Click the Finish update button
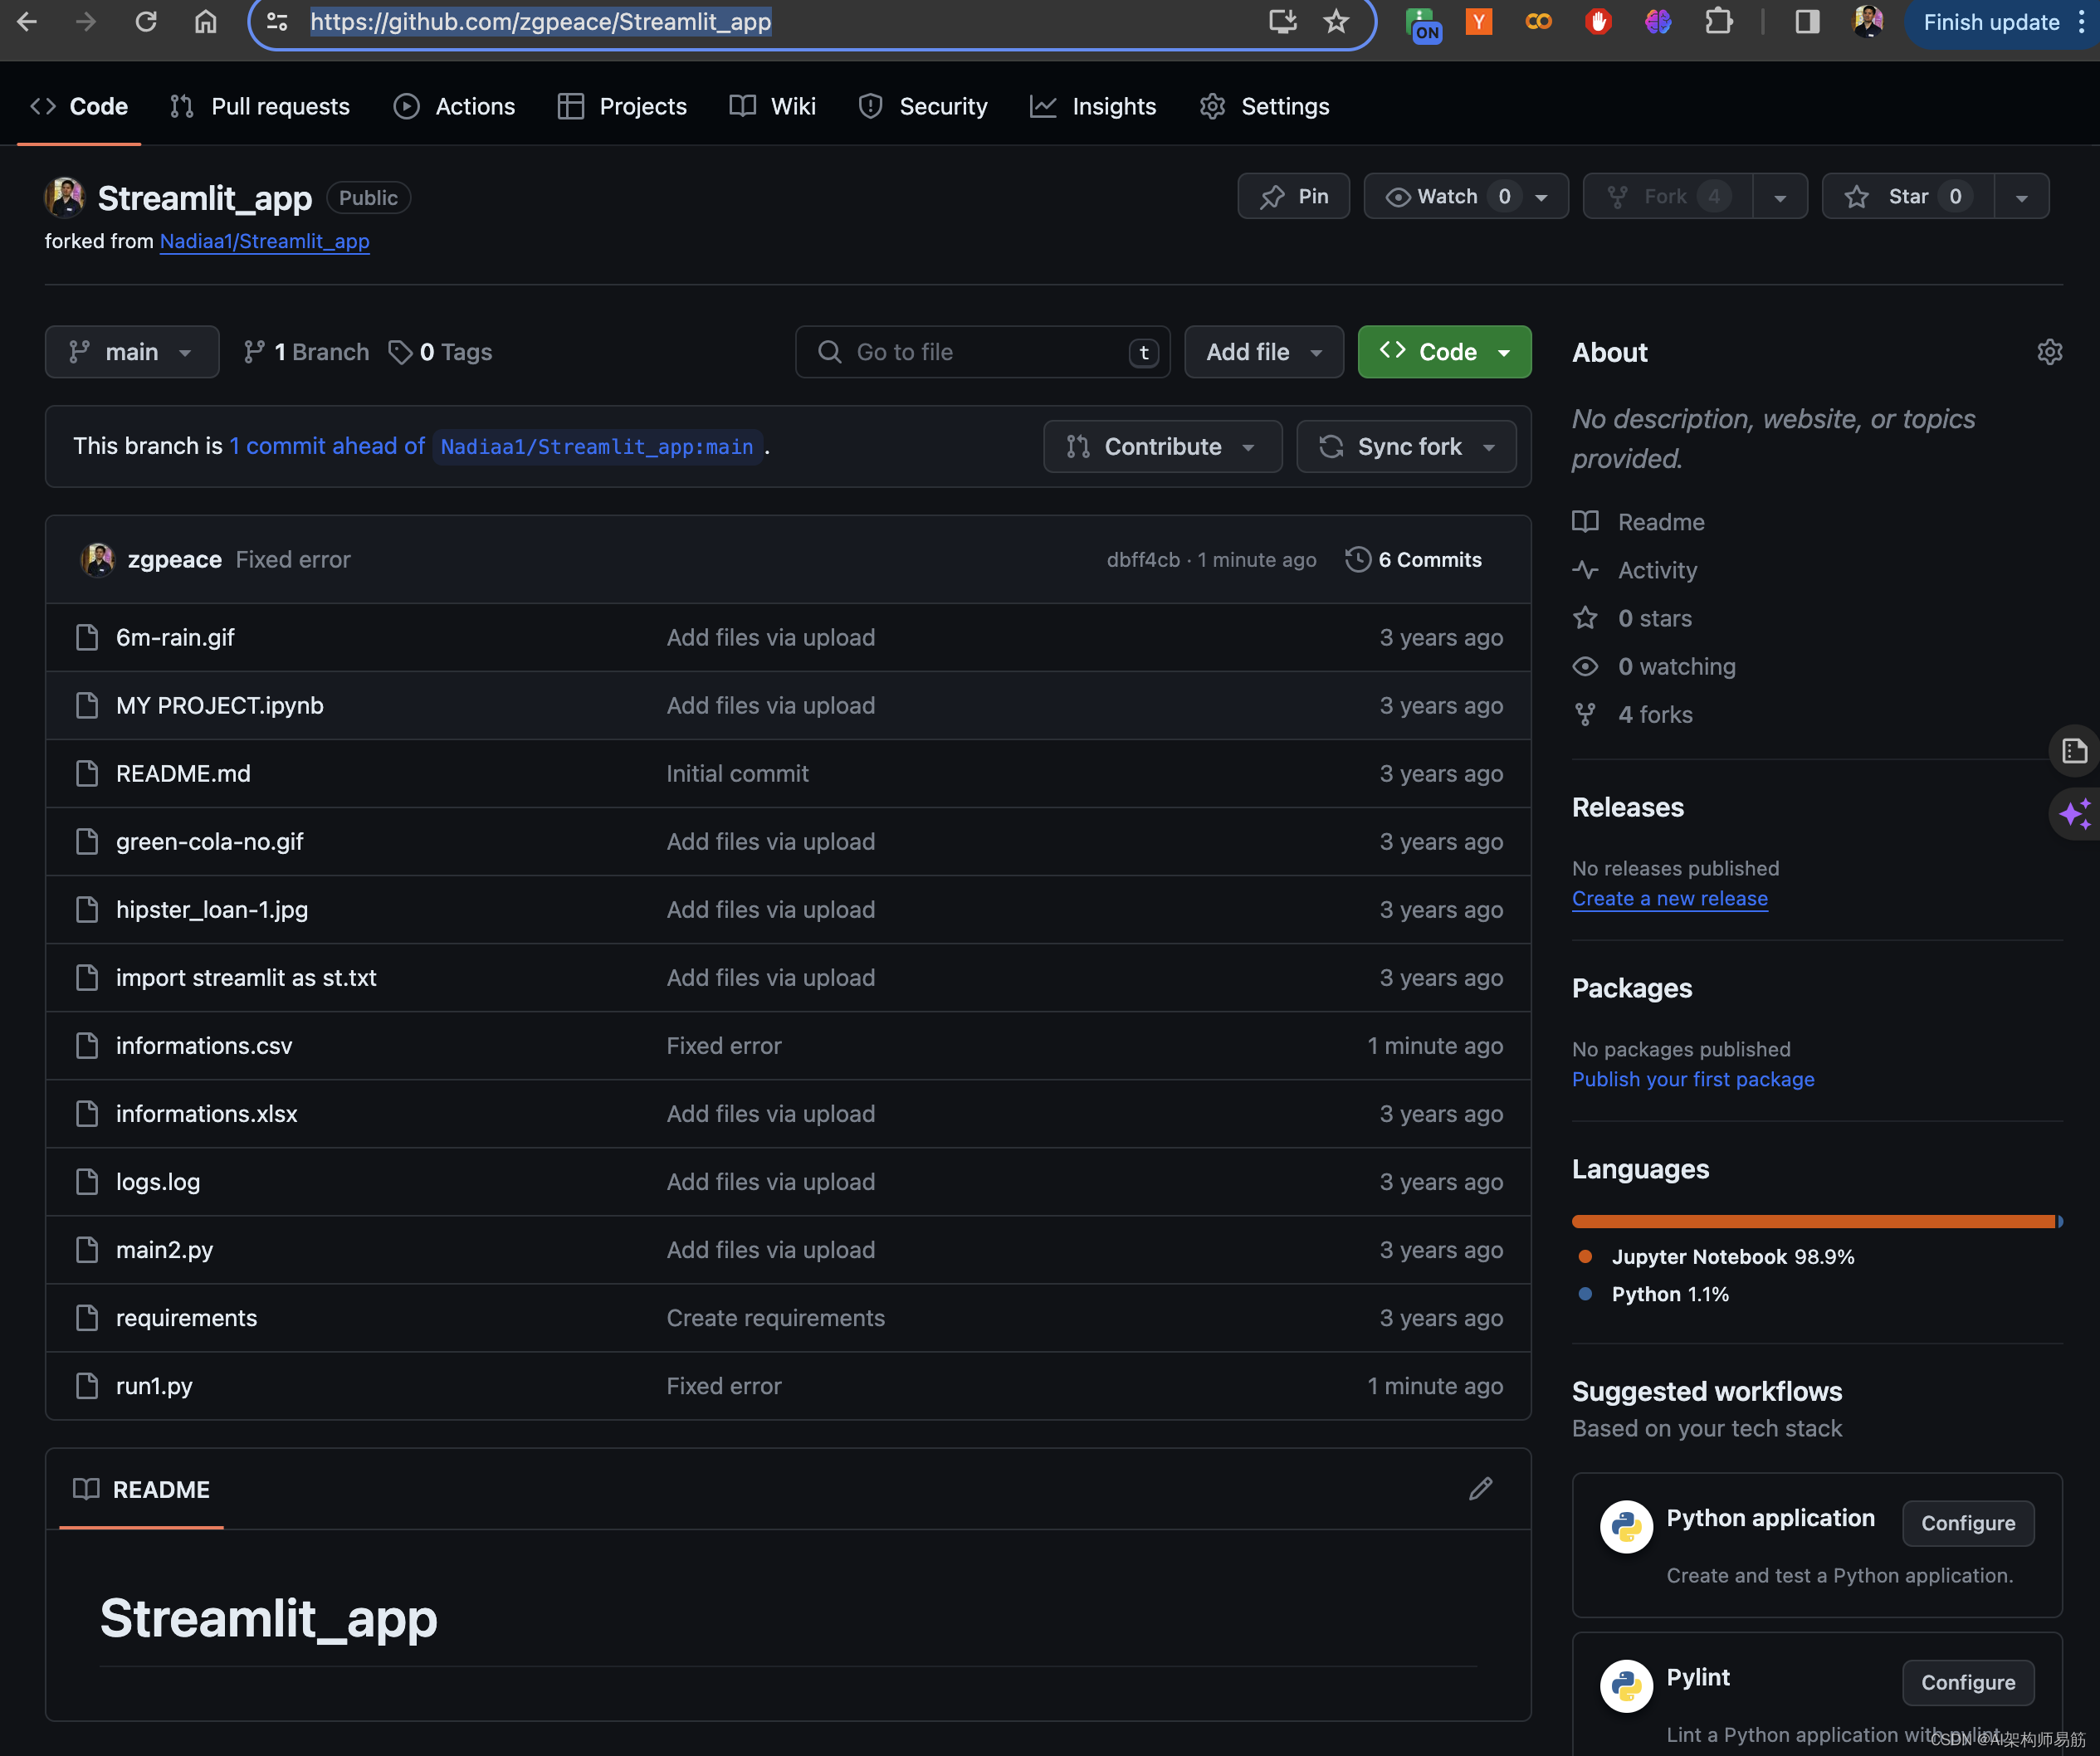2100x1756 pixels. pos(1991,22)
